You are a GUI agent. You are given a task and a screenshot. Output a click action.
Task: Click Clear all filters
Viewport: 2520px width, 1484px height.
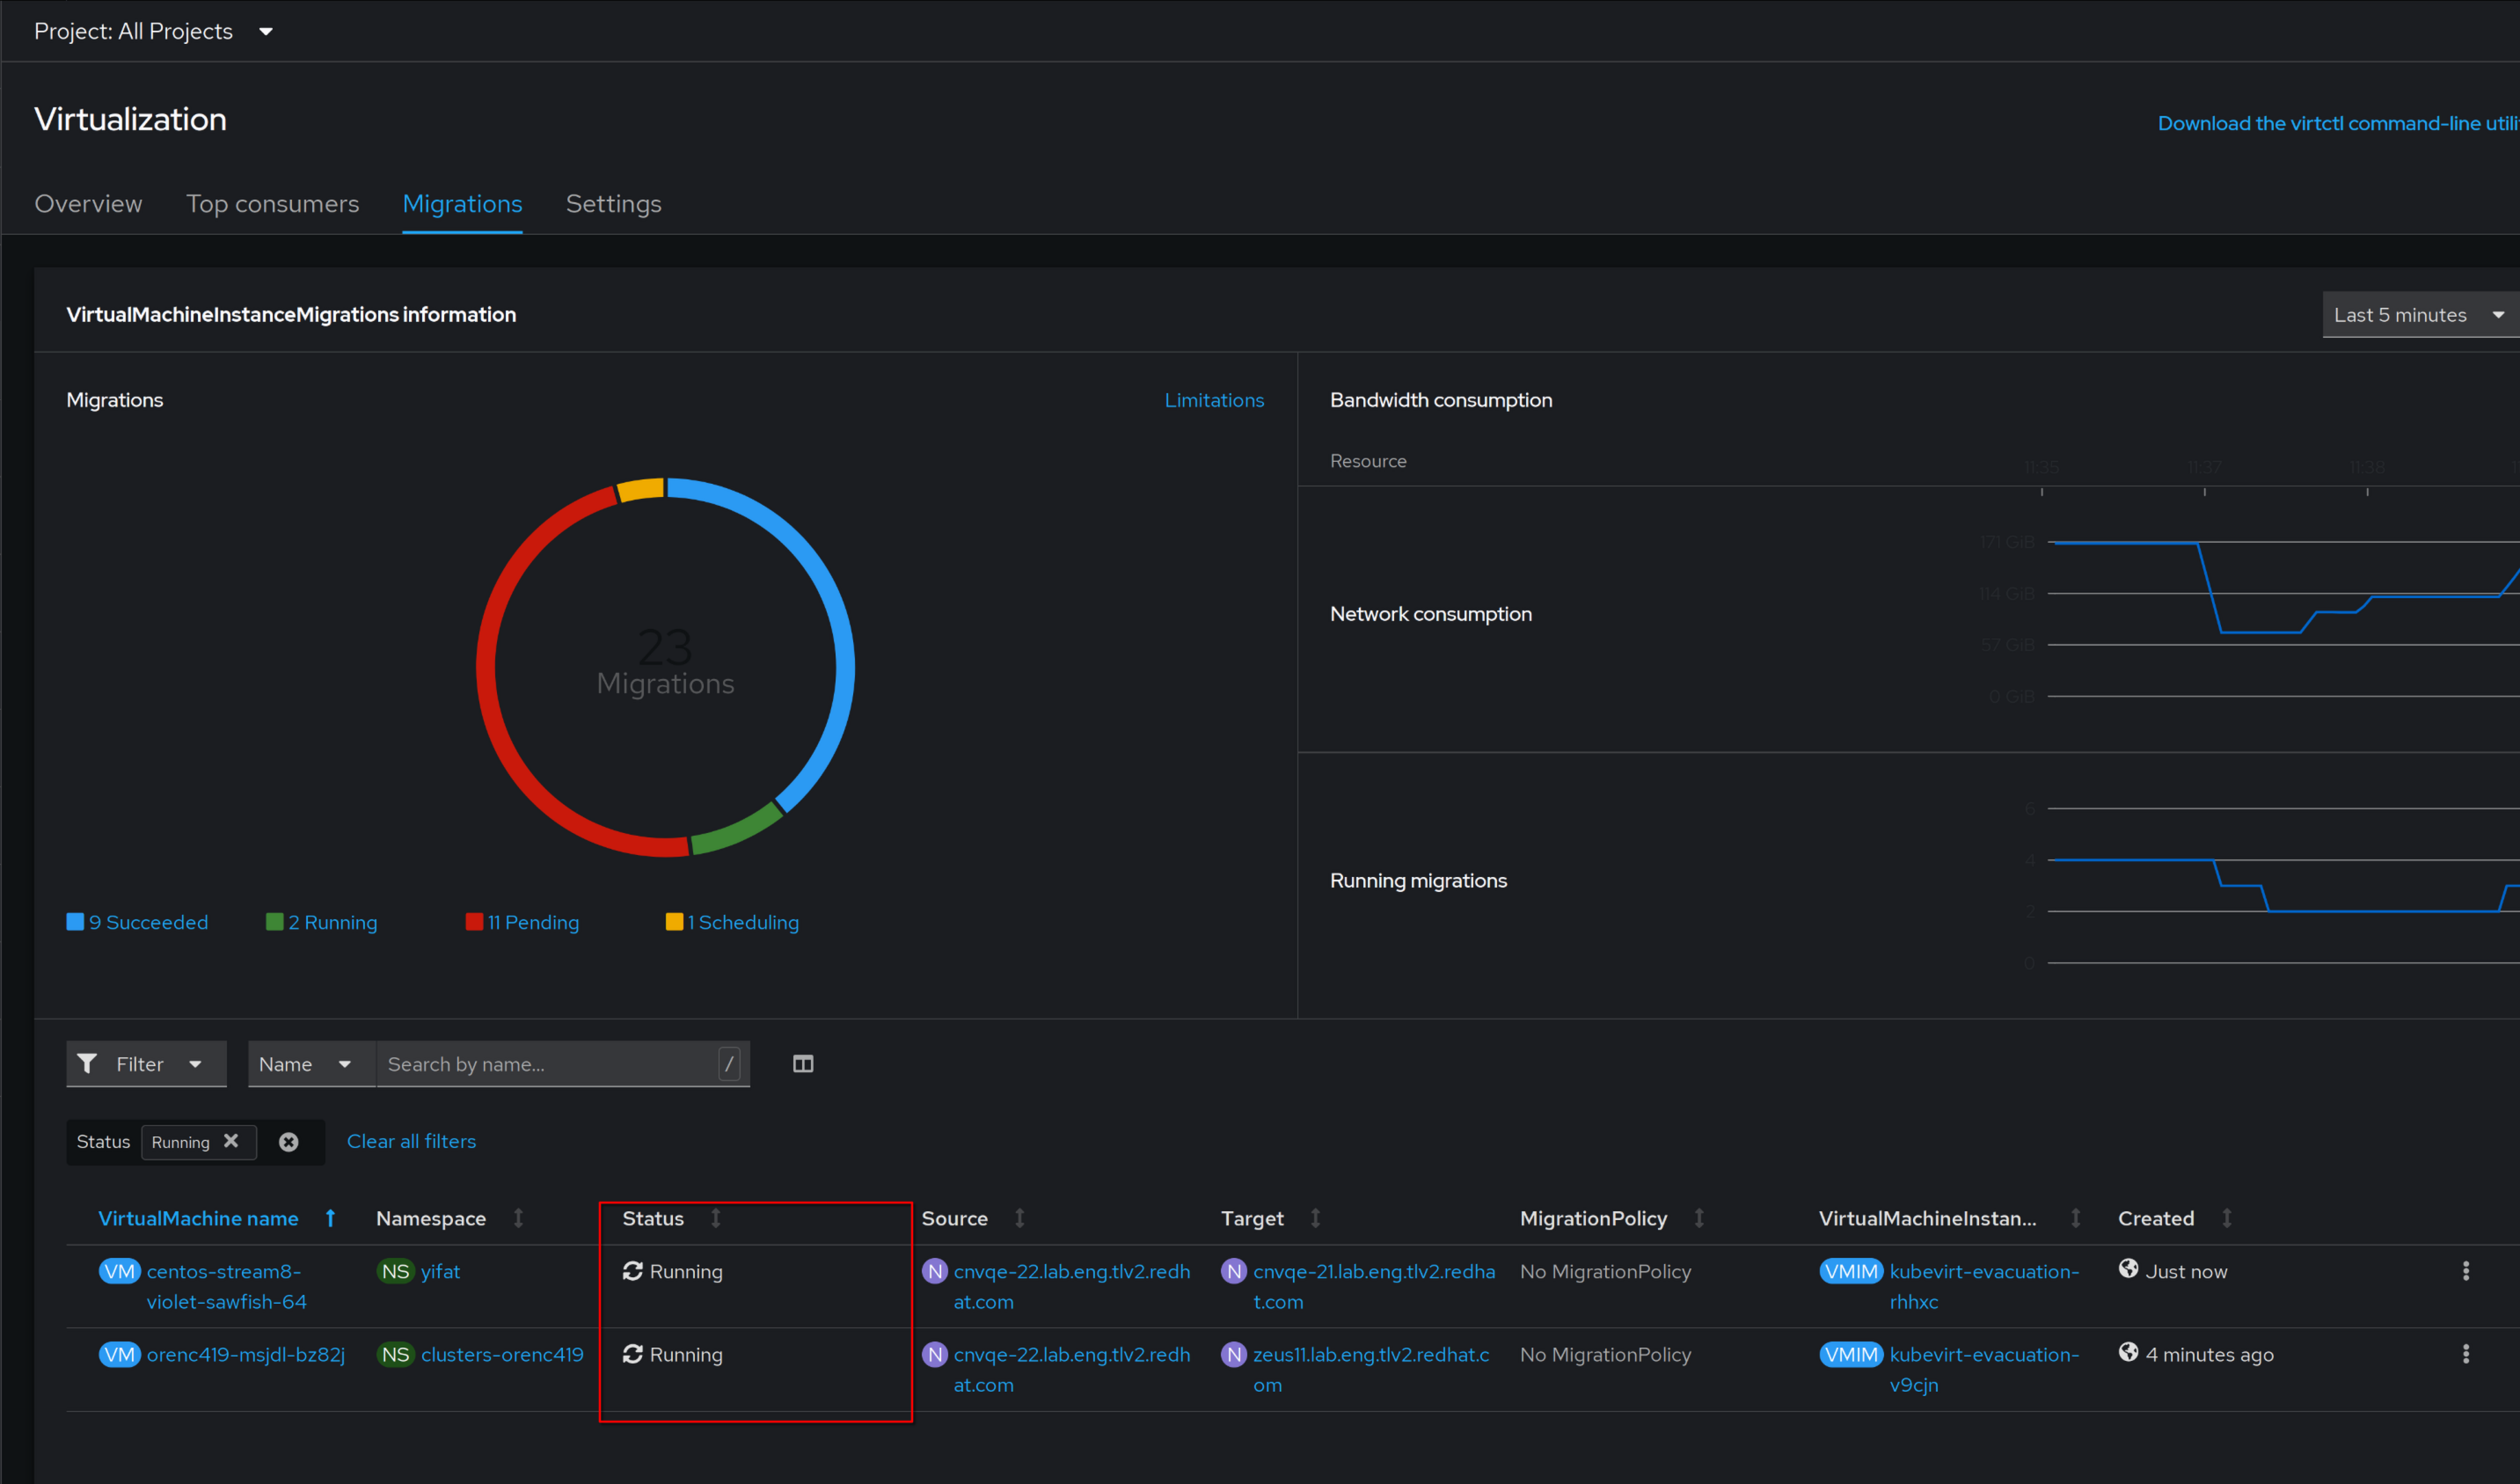(411, 1141)
